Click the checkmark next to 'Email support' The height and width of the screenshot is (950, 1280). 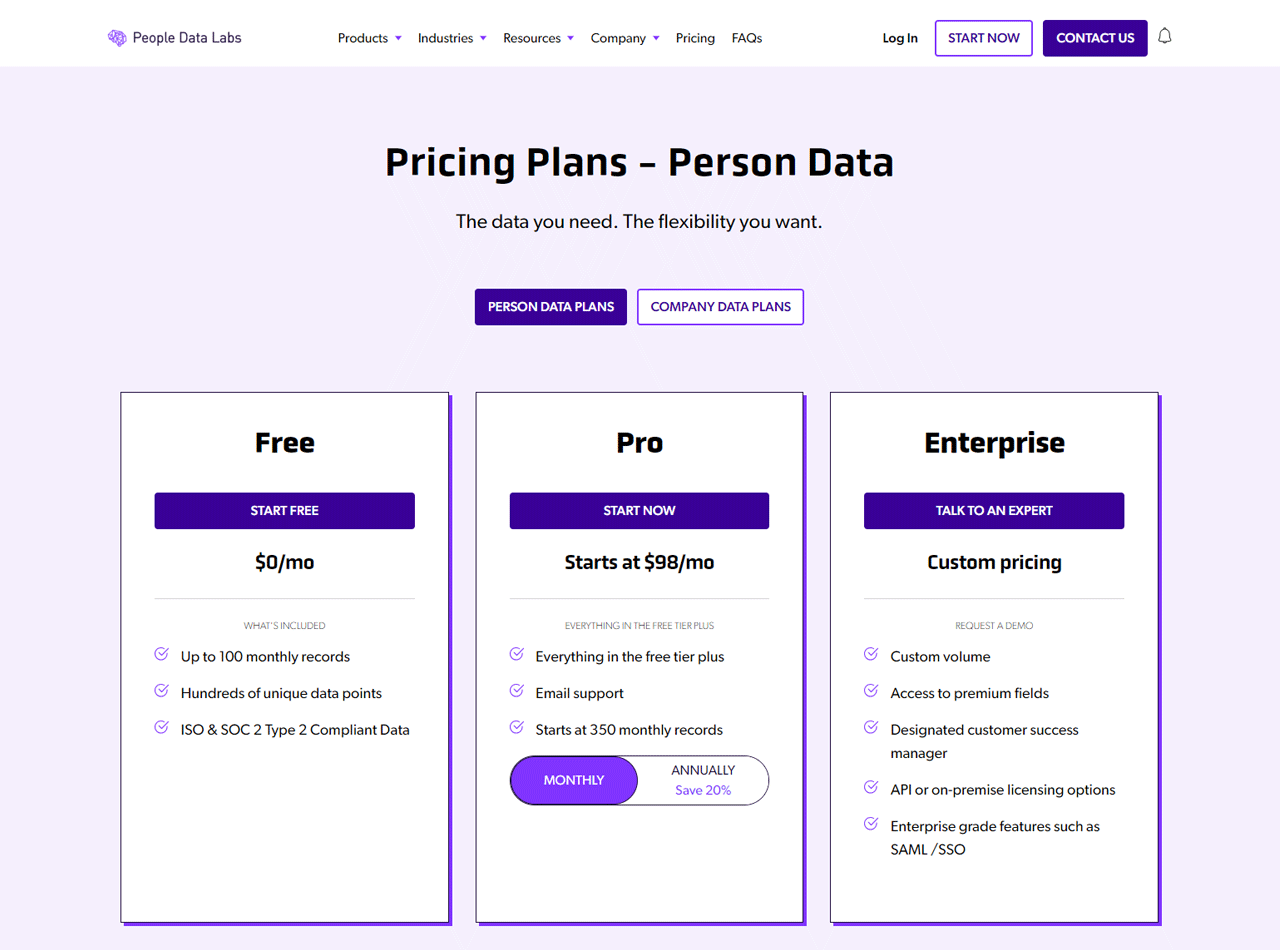pyautogui.click(x=516, y=690)
